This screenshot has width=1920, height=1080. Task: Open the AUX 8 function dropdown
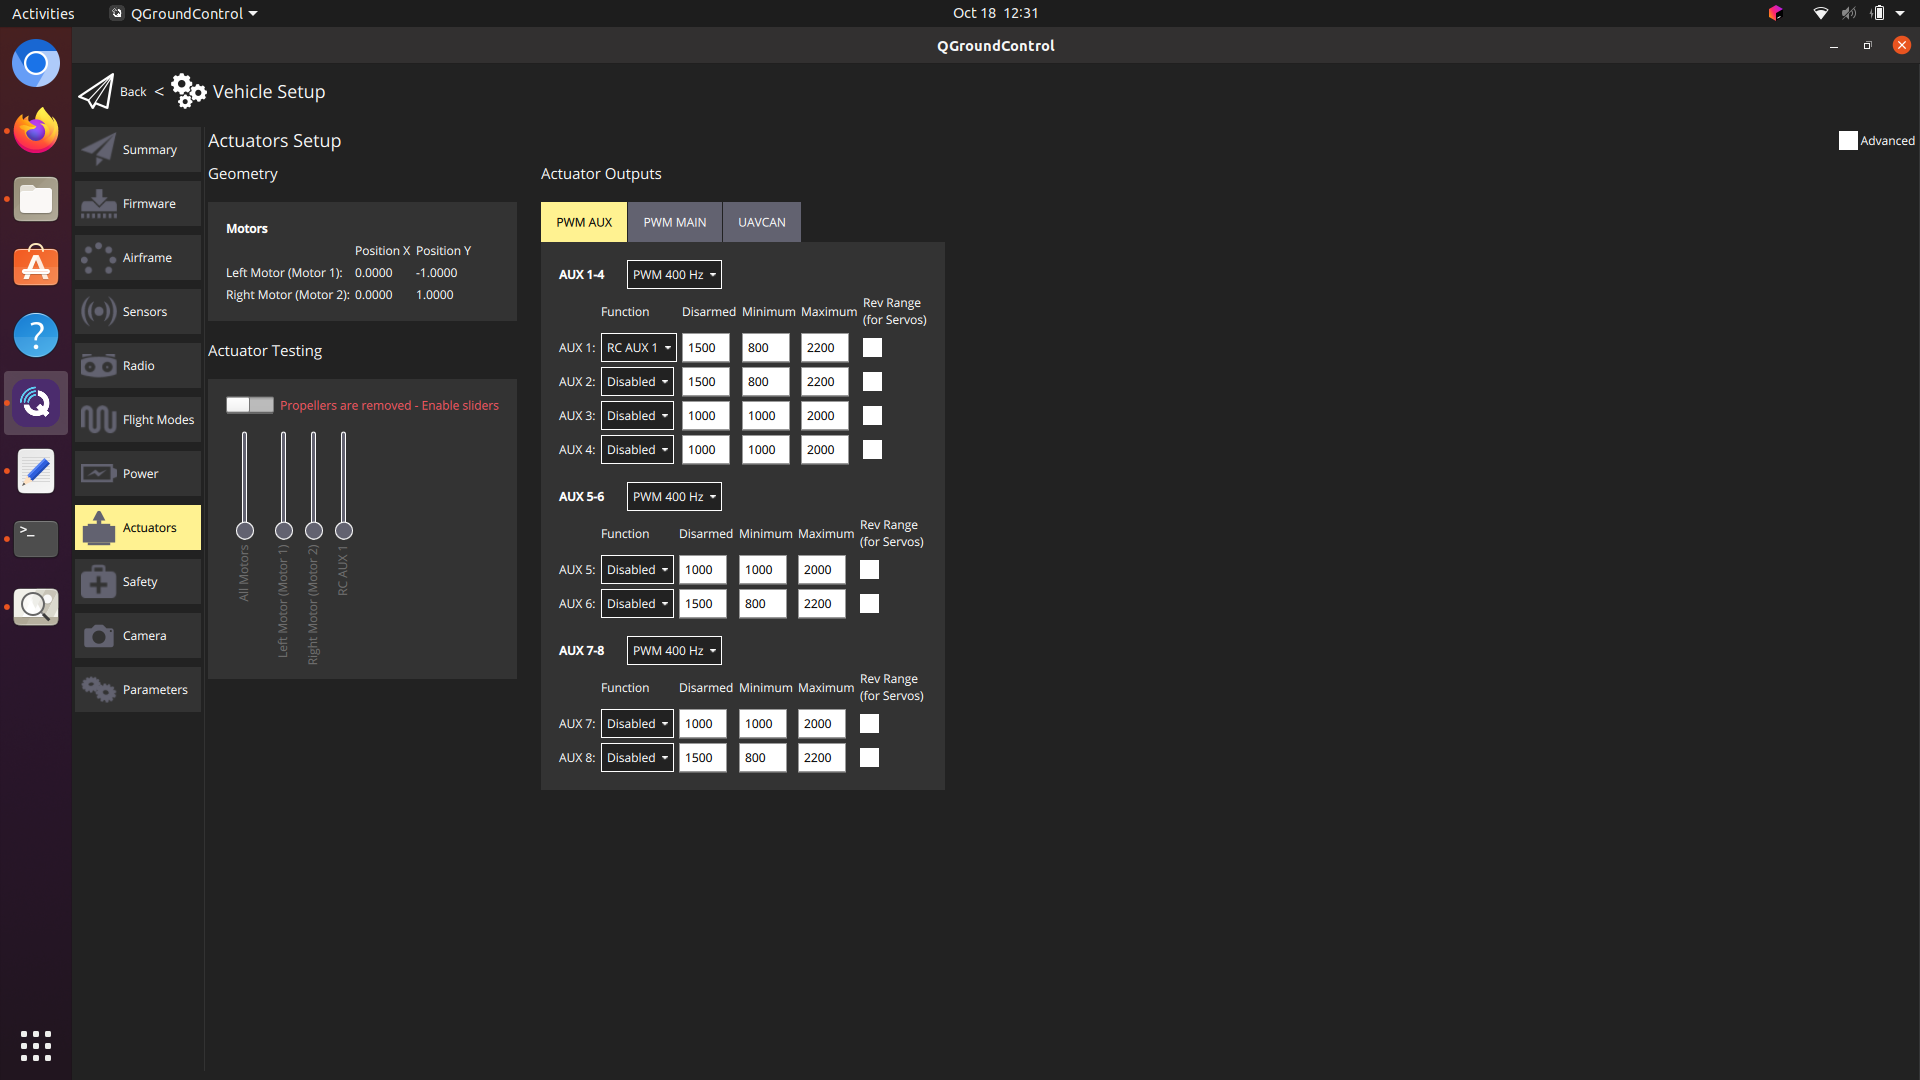coord(637,758)
